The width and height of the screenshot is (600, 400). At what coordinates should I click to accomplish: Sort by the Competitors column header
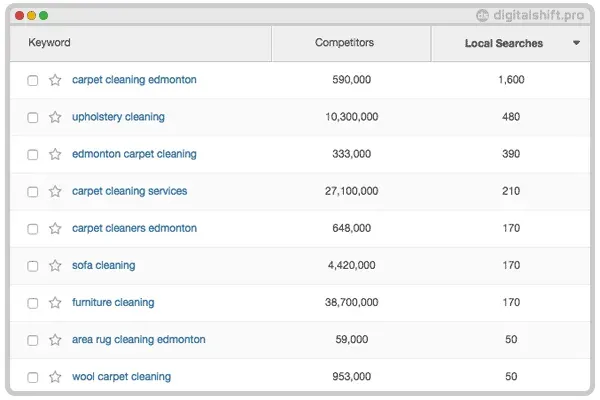[x=344, y=43]
